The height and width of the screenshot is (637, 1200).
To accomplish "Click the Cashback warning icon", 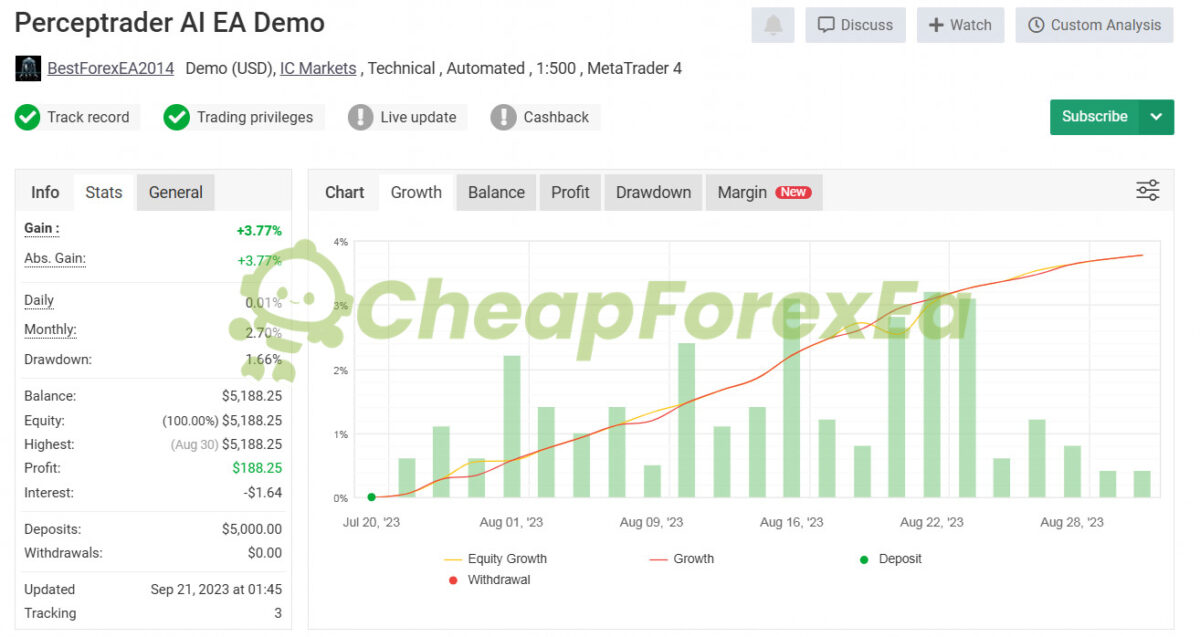I will (x=503, y=117).
